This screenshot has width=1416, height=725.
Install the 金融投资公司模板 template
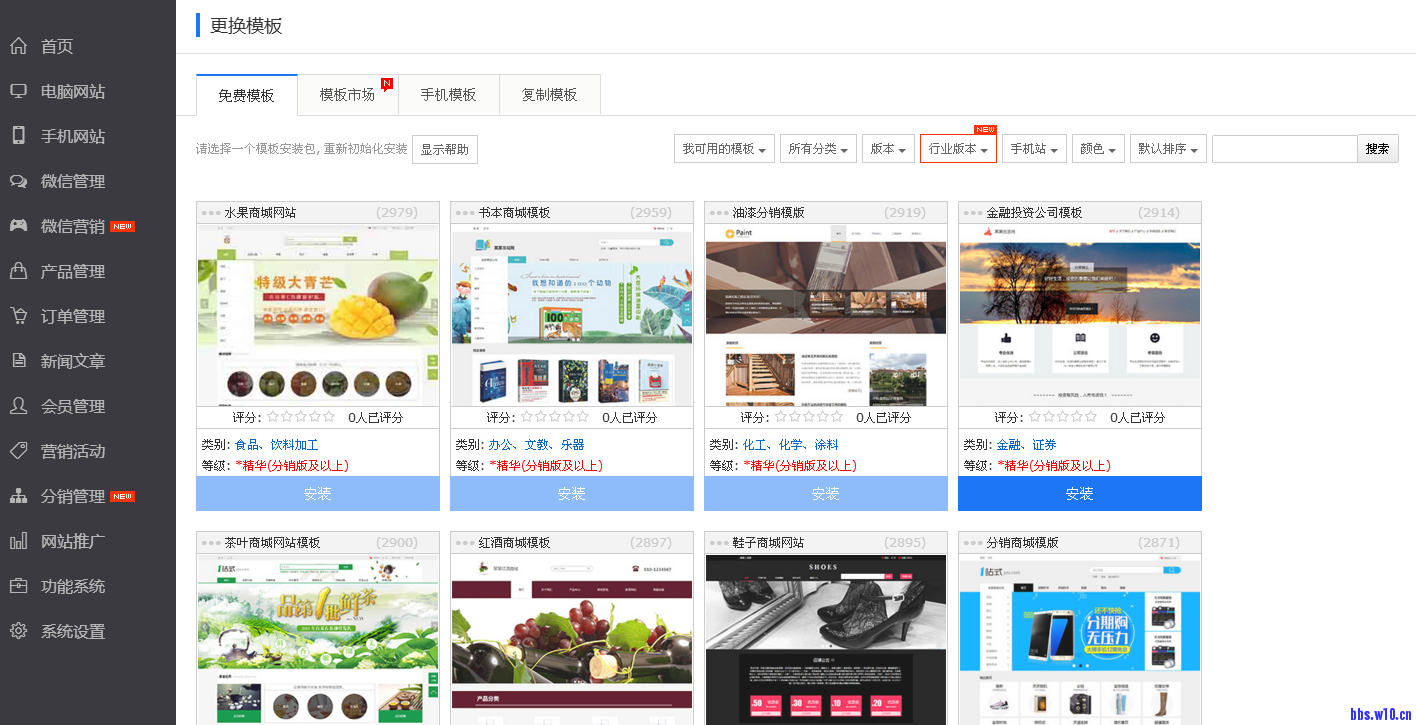coord(1079,494)
